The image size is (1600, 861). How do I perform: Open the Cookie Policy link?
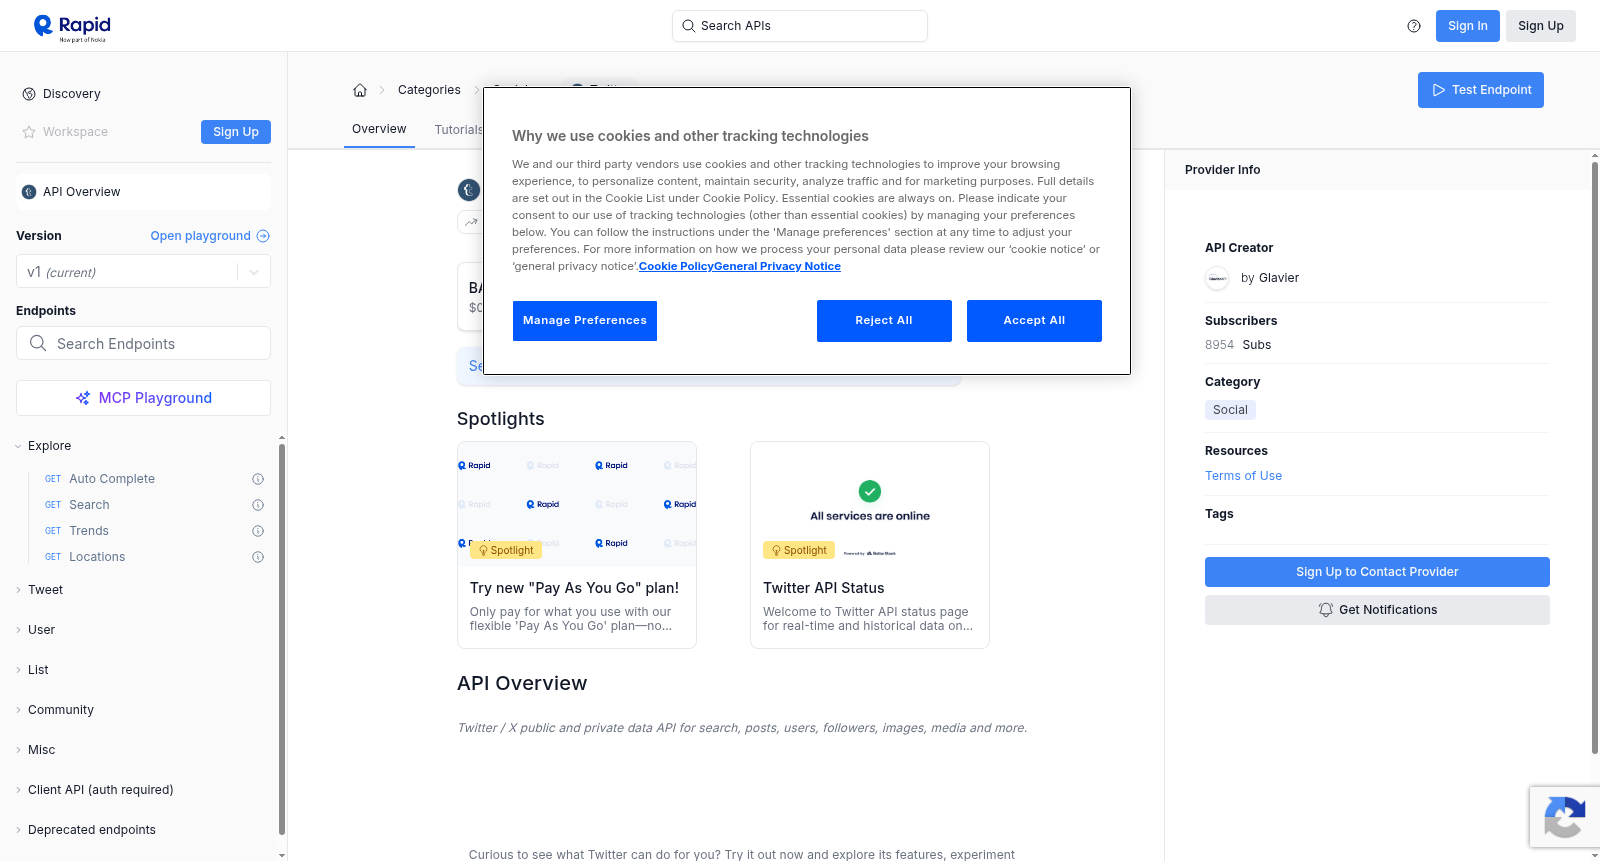676,266
